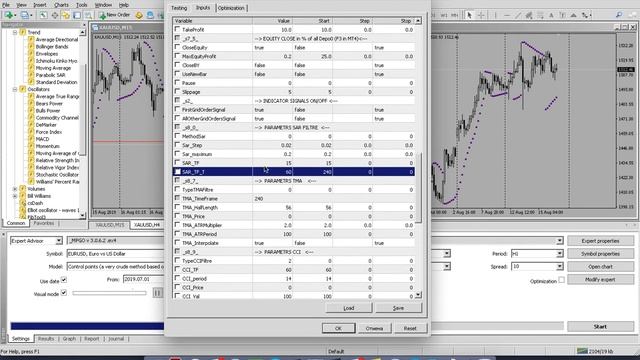Open the Period dropdown in tester
The height and width of the screenshot is (360, 640).
(x=559, y=254)
